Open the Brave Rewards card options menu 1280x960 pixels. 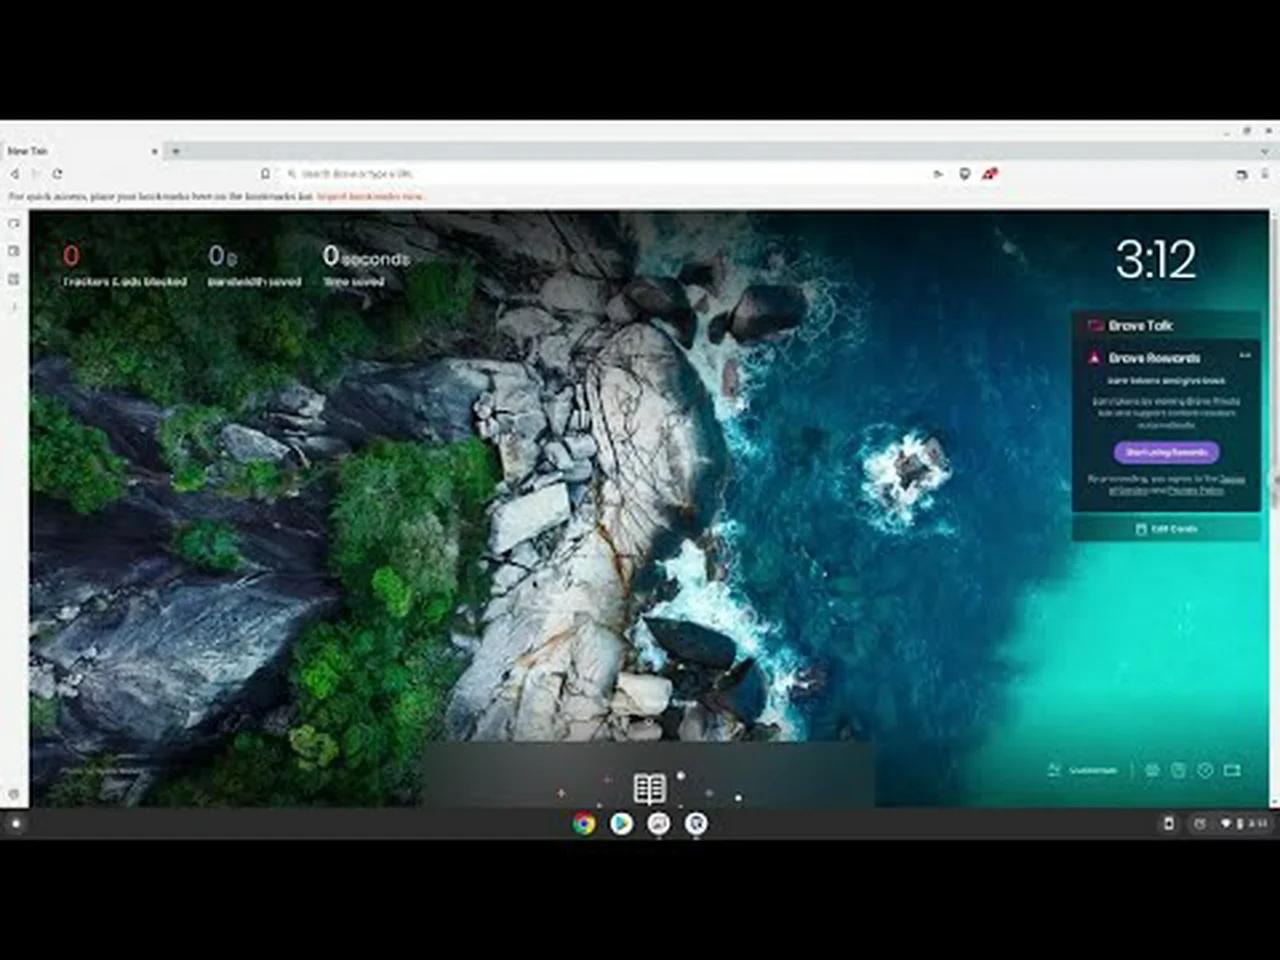[1245, 355]
